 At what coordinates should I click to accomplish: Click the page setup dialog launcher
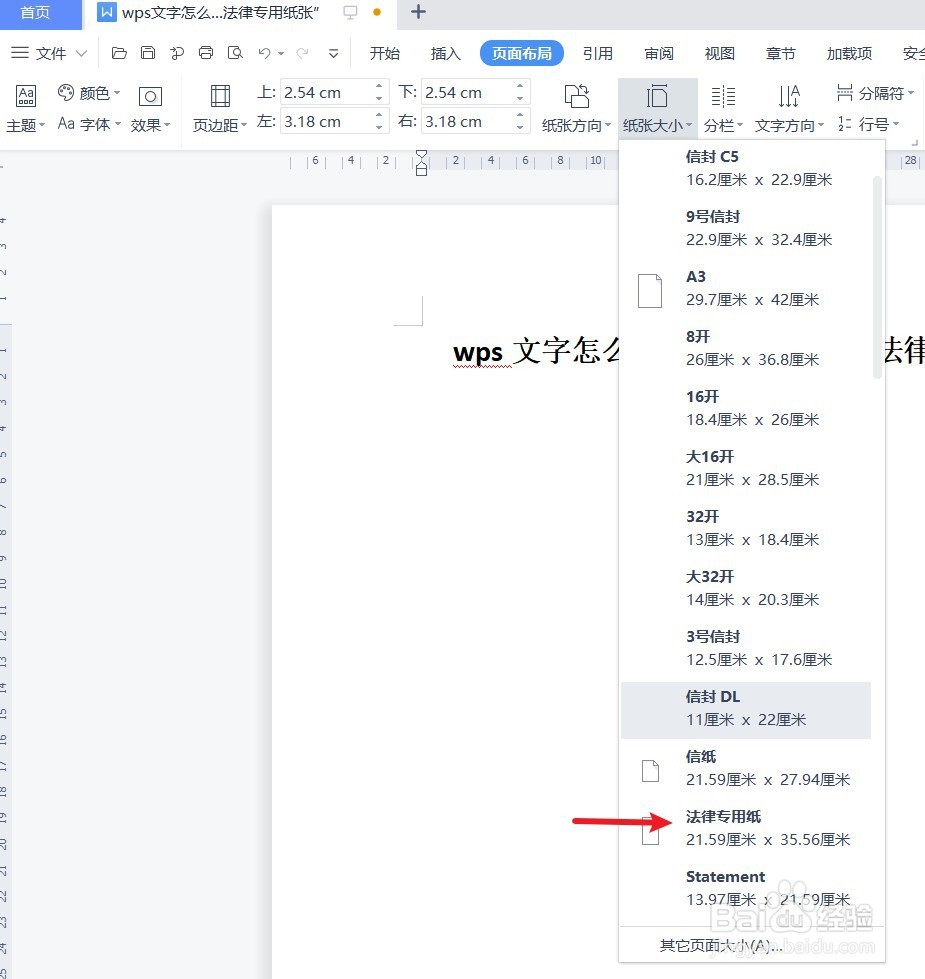(x=914, y=142)
